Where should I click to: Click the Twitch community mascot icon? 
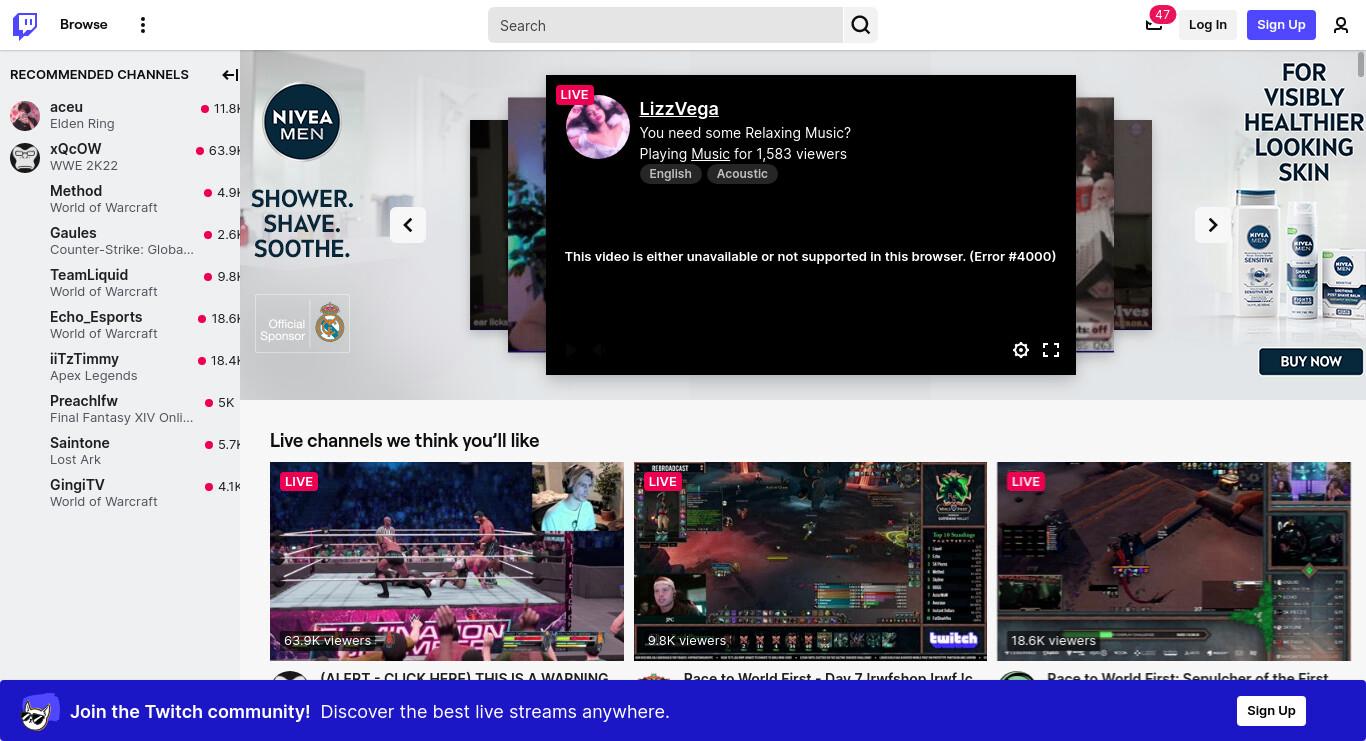(x=38, y=711)
